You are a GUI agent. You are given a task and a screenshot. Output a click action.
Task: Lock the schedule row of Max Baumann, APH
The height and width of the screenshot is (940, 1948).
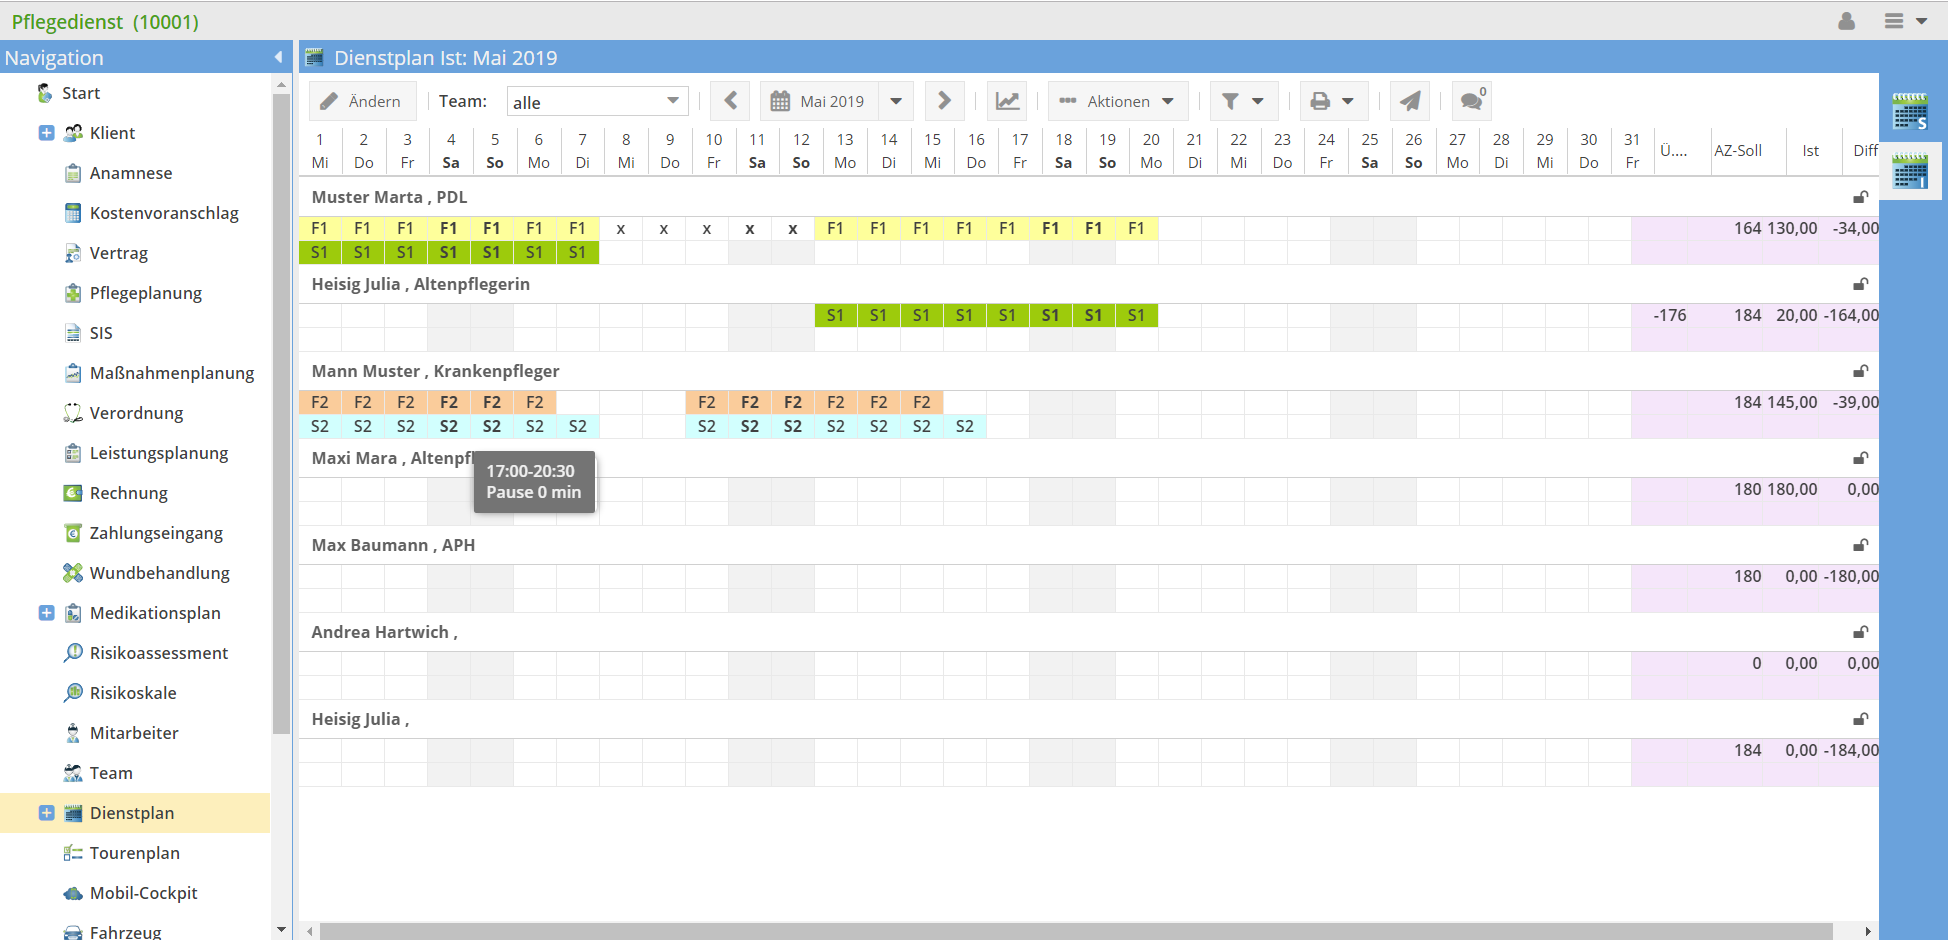[1861, 545]
